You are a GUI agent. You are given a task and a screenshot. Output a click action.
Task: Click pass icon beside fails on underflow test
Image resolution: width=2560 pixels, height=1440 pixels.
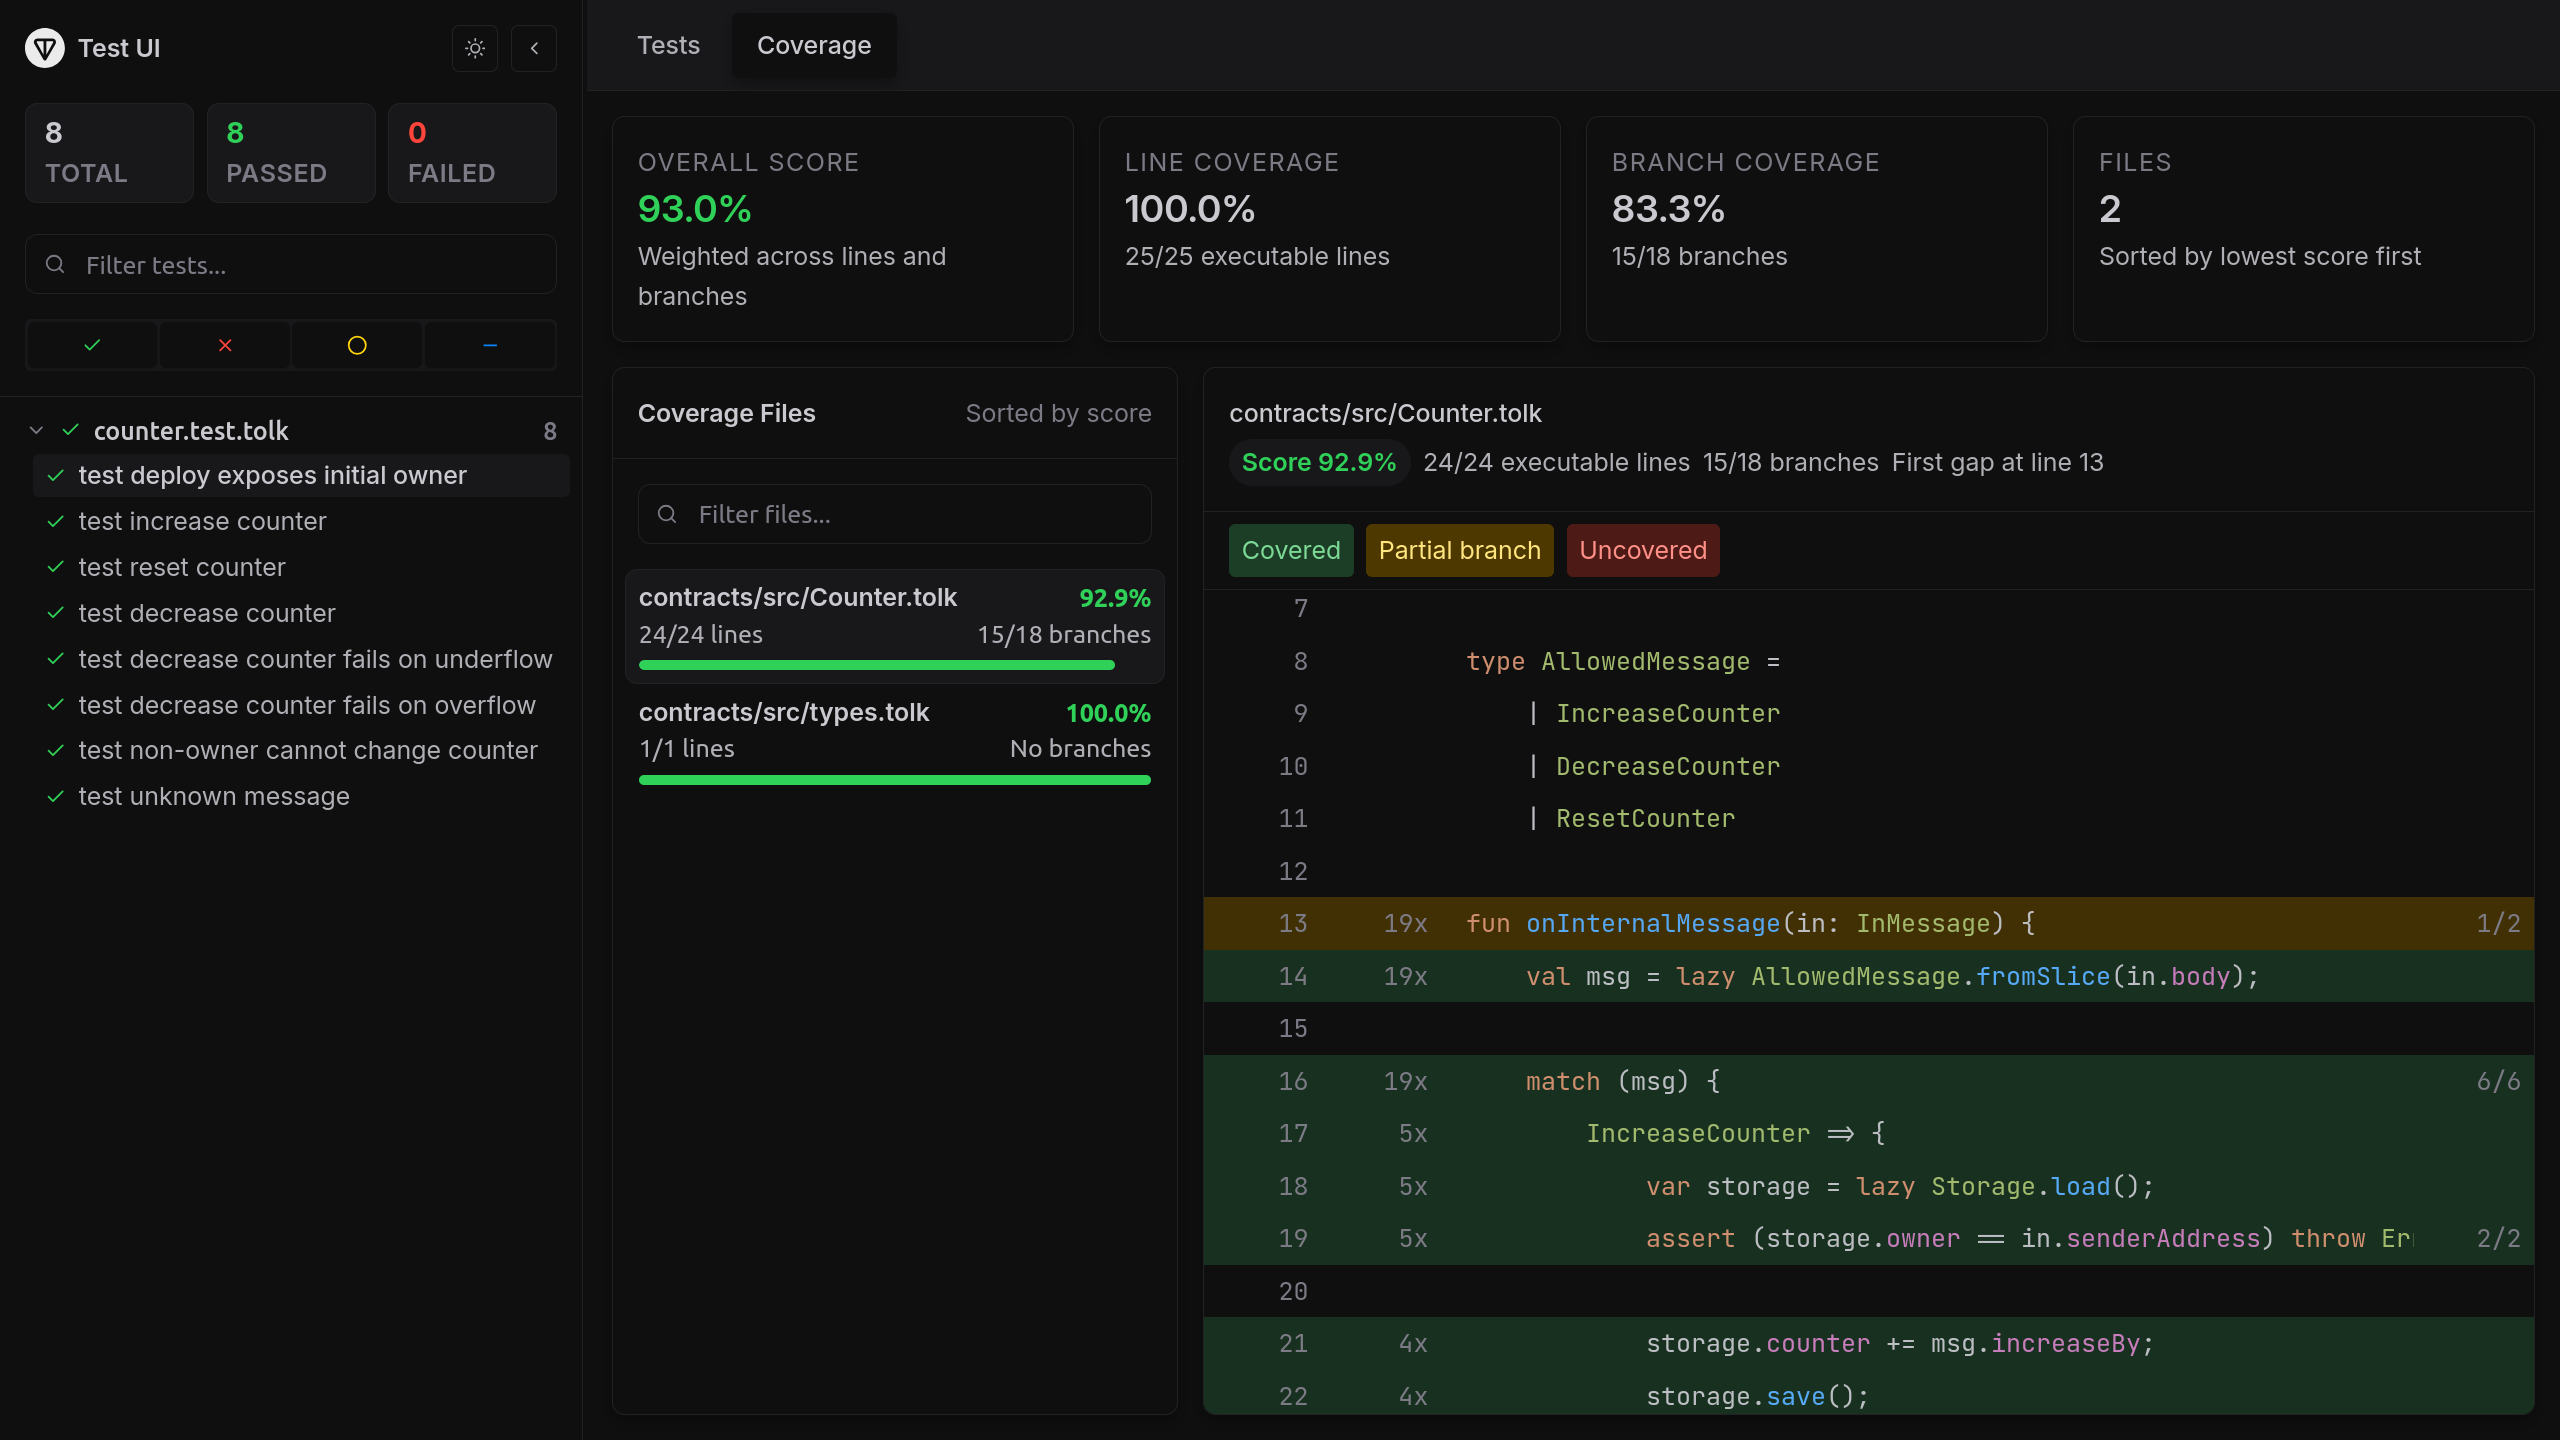[x=57, y=660]
